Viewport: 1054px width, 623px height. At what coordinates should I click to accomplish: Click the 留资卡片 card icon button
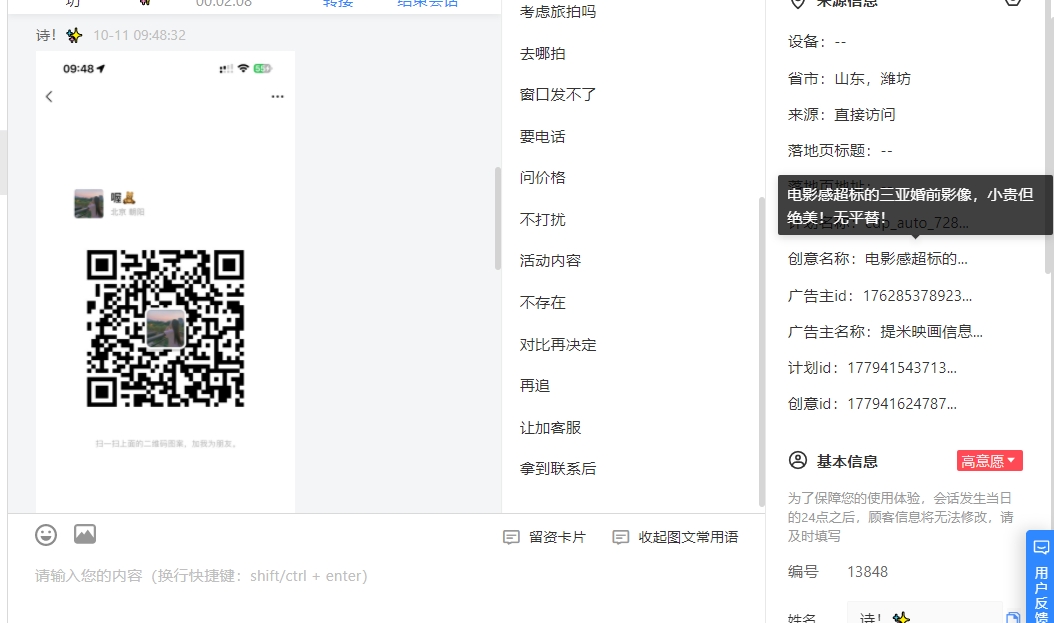click(x=544, y=537)
